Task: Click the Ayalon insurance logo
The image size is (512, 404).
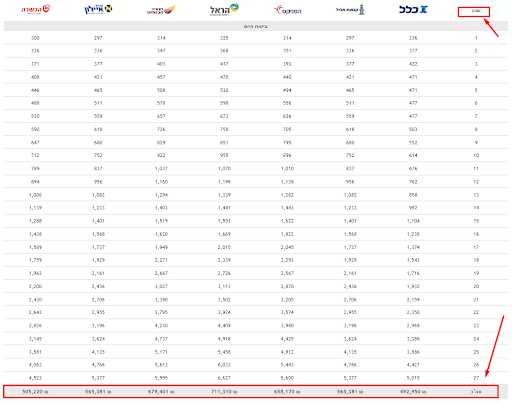Action: [98, 9]
